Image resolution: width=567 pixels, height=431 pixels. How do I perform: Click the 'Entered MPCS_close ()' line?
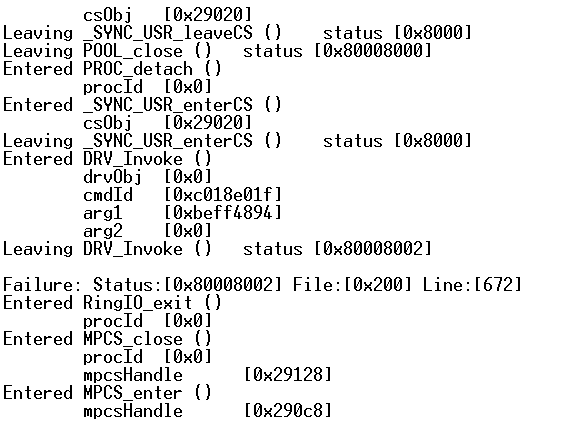[x=107, y=339]
